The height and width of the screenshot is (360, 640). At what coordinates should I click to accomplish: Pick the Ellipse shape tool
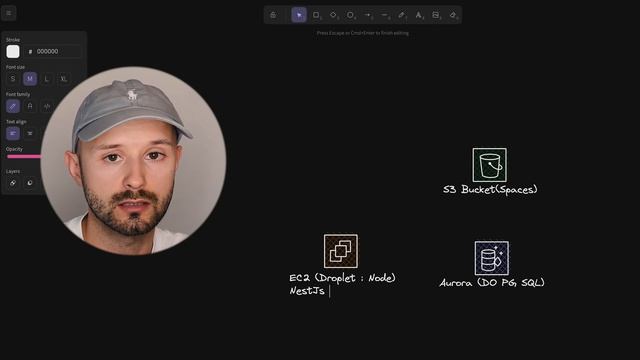(x=350, y=15)
